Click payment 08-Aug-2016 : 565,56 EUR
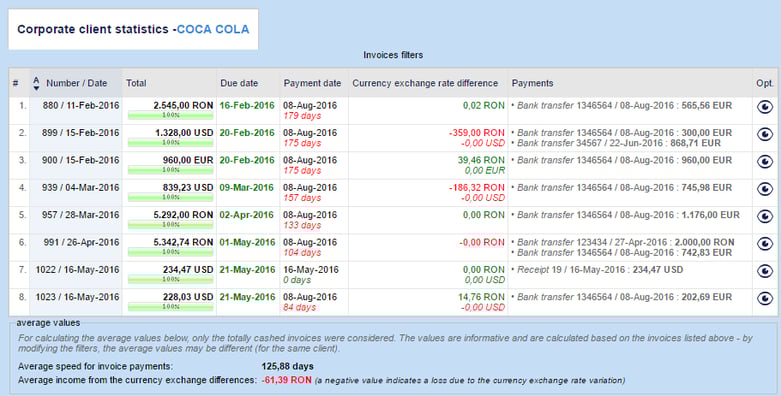This screenshot has height=396, width=781. click(622, 106)
